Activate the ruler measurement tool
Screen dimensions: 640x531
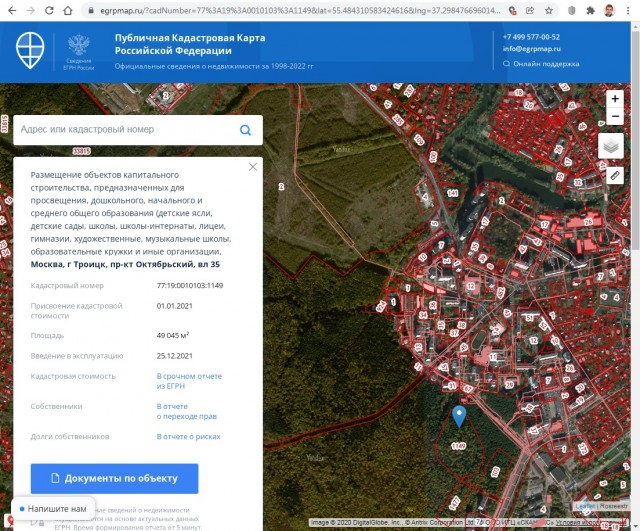pyautogui.click(x=615, y=175)
